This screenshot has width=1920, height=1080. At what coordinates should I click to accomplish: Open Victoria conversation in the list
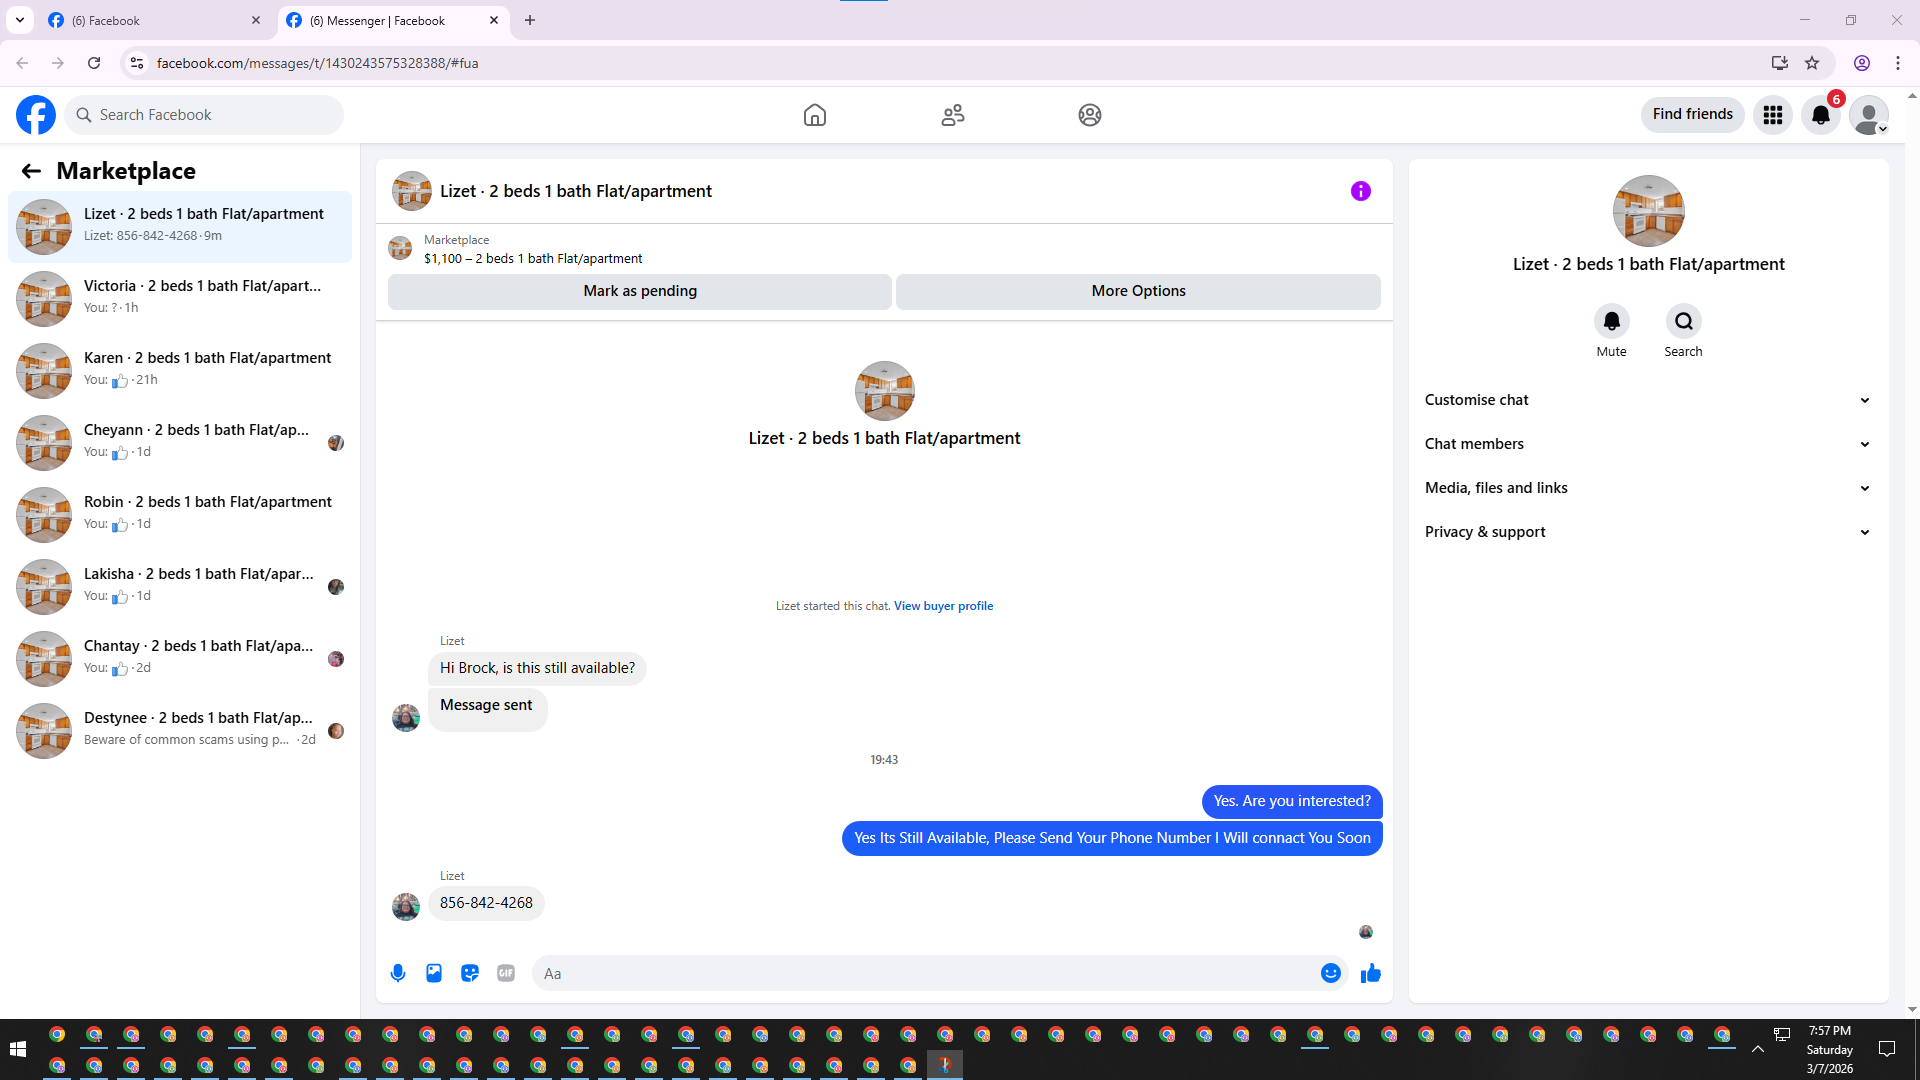pyautogui.click(x=180, y=299)
